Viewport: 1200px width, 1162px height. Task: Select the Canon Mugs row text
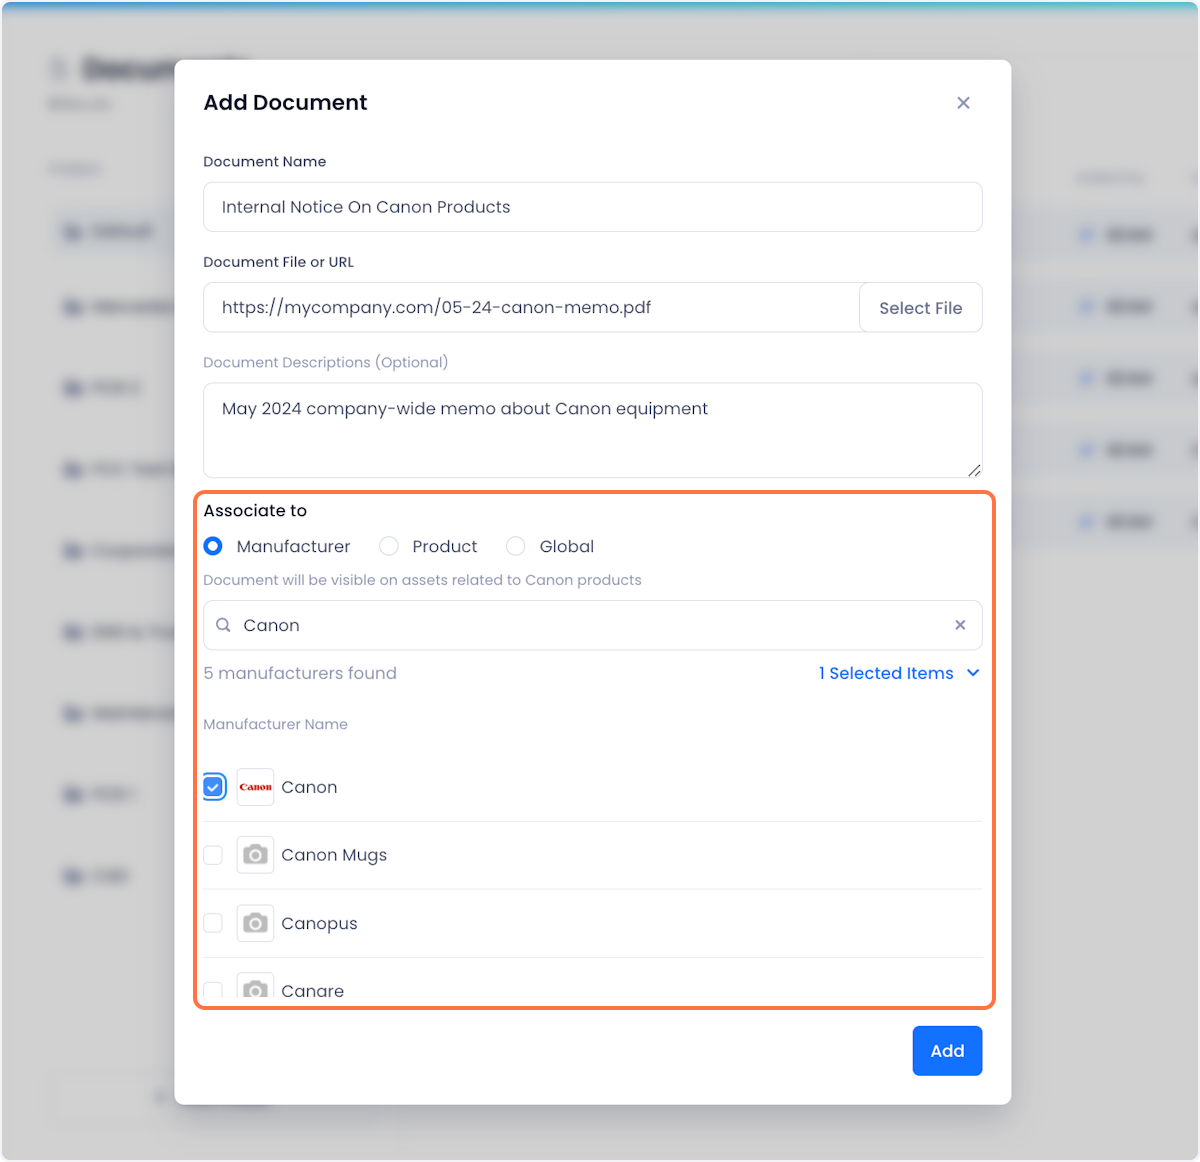pos(334,855)
